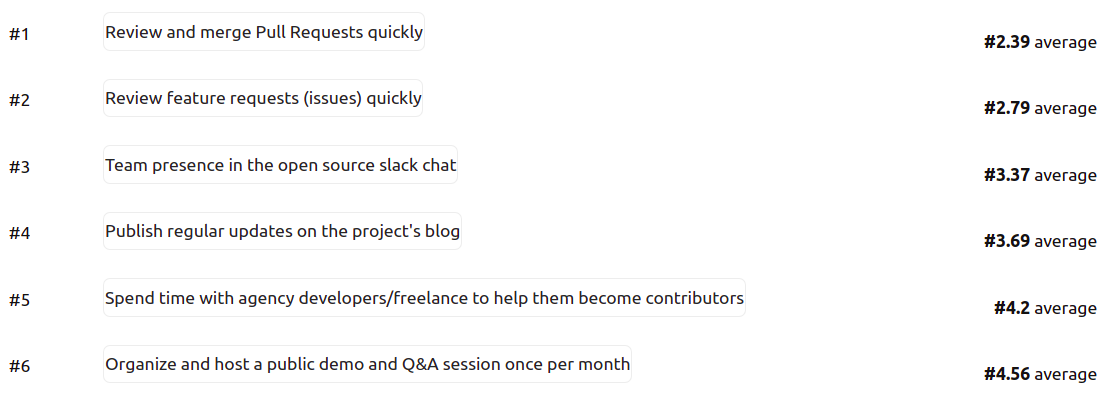Screen dimensions: 1117x395
Task: Select 'Review and merge Pull Requests quickly' box
Action: point(264,32)
